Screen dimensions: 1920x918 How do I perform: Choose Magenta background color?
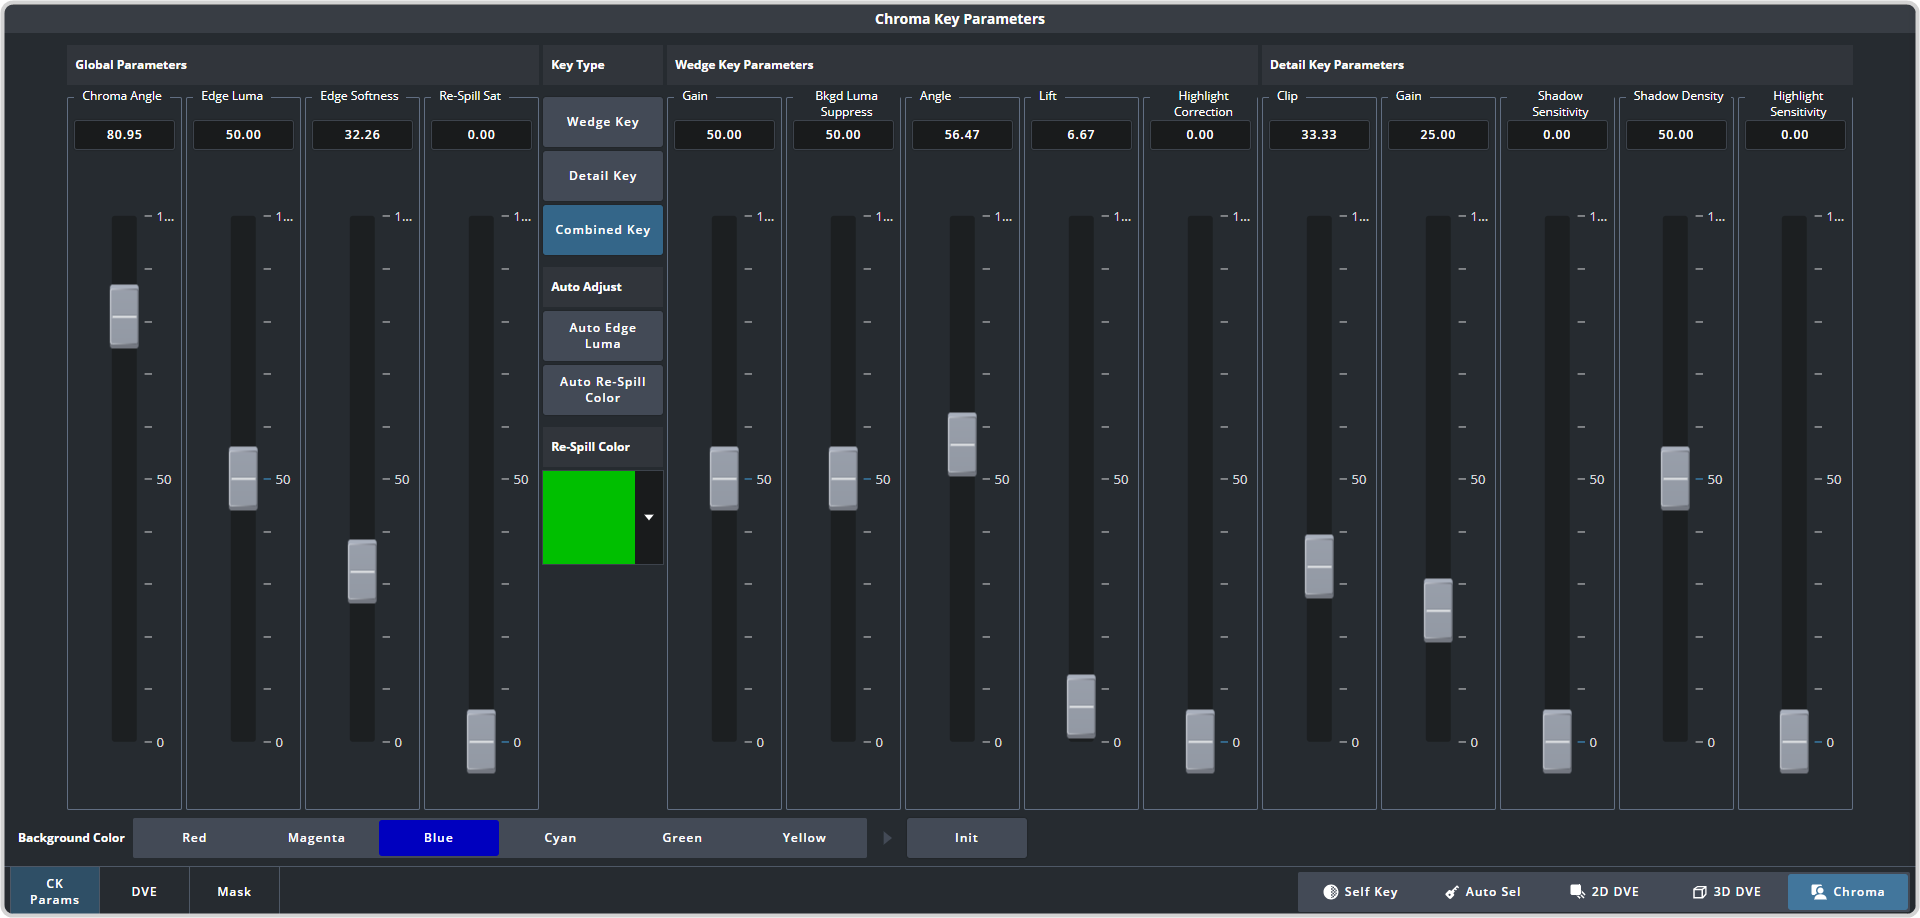coord(316,838)
